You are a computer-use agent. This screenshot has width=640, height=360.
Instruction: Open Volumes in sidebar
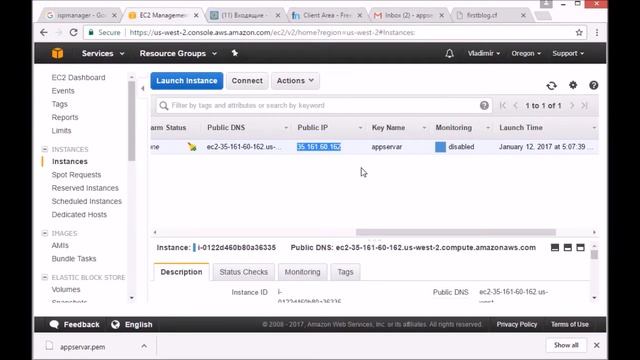click(x=66, y=289)
